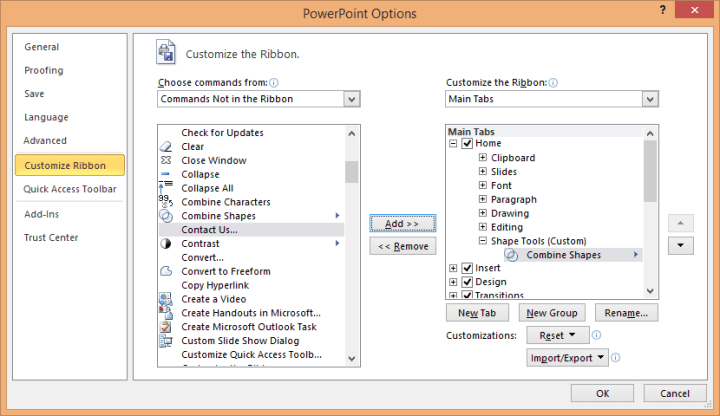The height and width of the screenshot is (416, 720).
Task: Expand the Font group
Action: tap(483, 185)
